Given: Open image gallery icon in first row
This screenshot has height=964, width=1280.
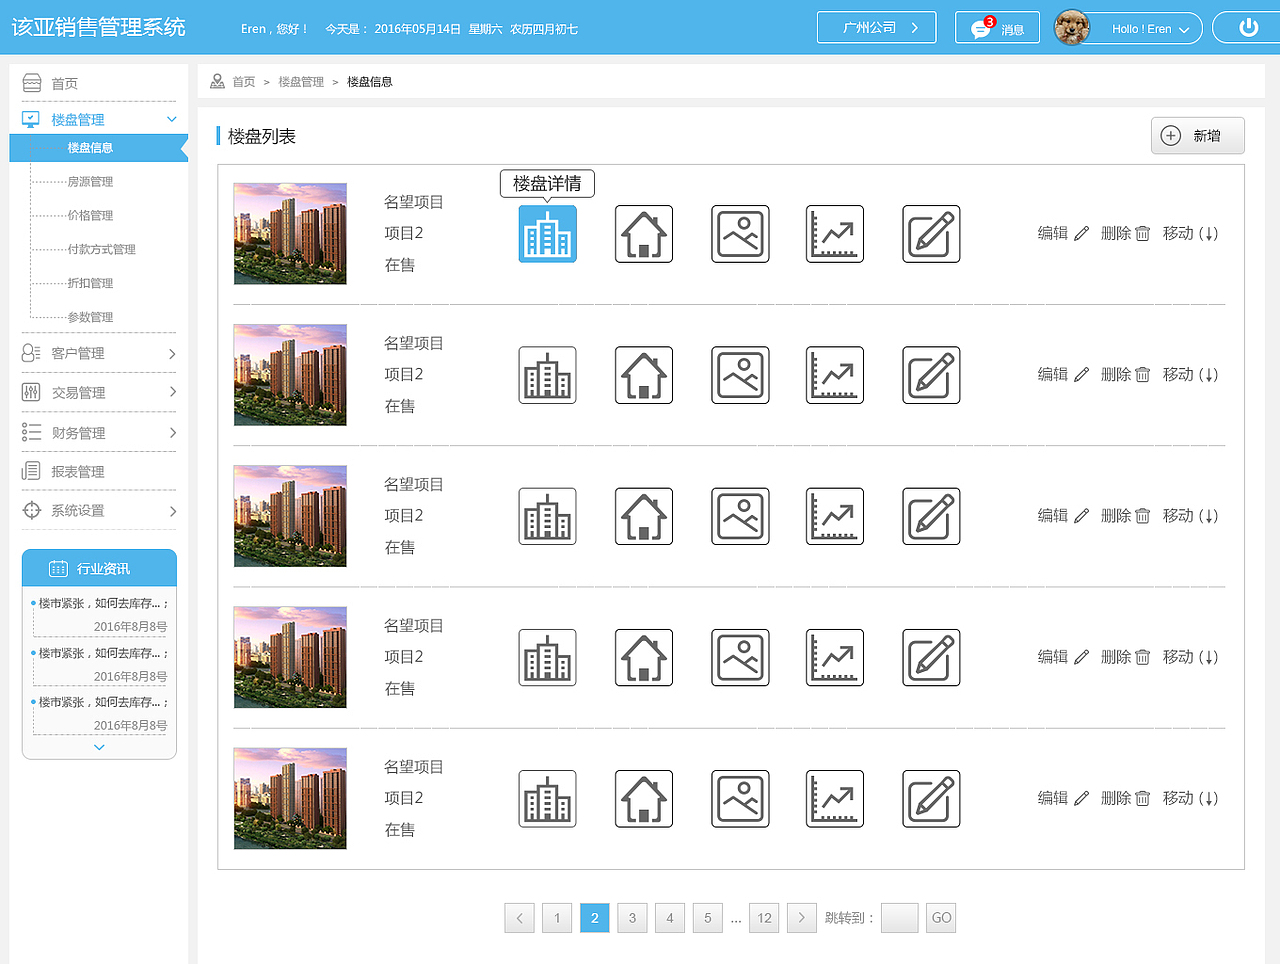Looking at the screenshot, I should pos(740,234).
